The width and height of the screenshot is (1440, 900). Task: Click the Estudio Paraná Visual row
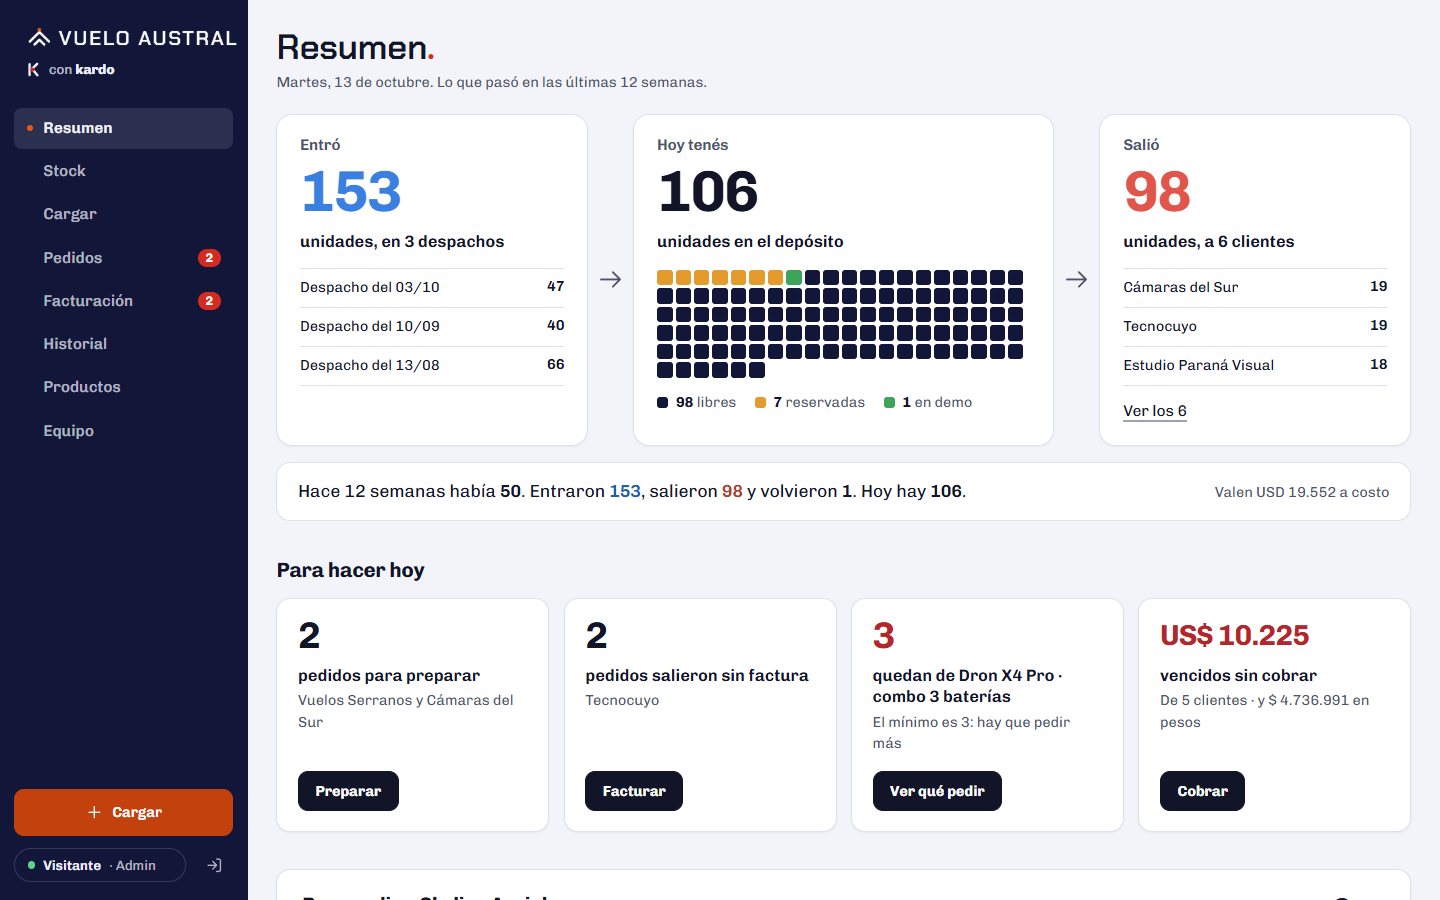(x=1255, y=365)
